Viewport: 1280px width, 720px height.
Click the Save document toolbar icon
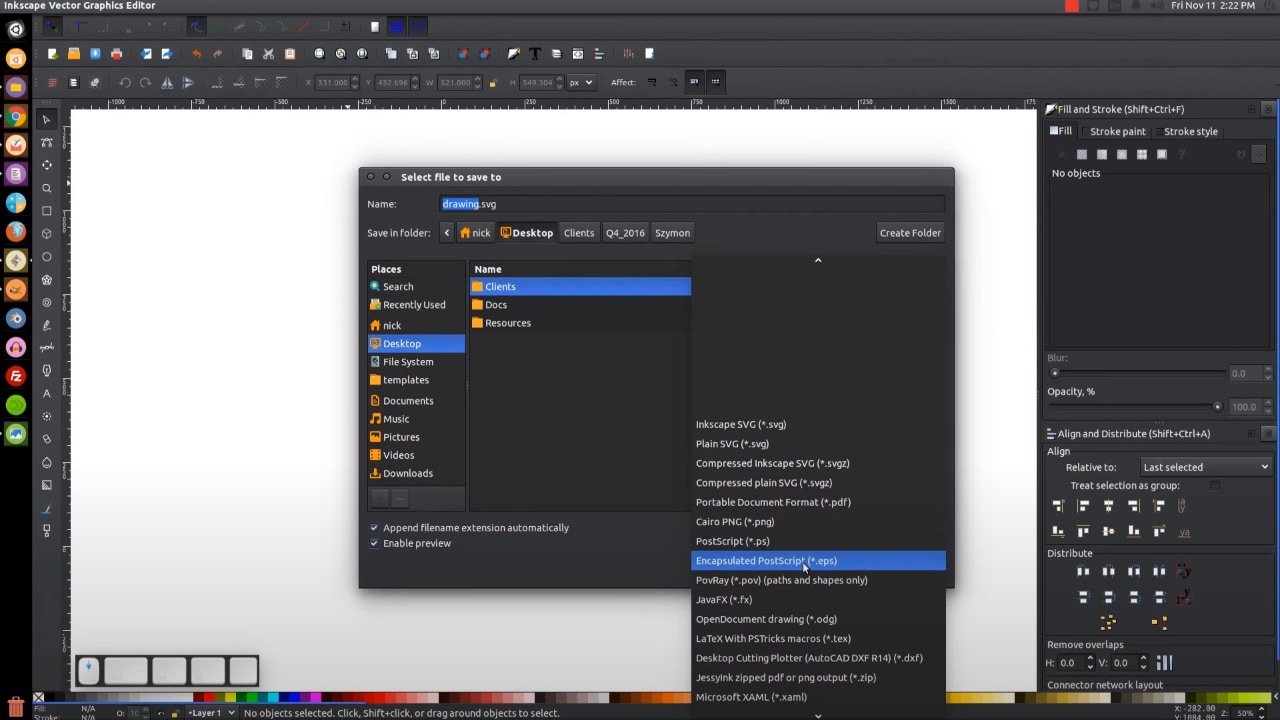click(x=95, y=54)
